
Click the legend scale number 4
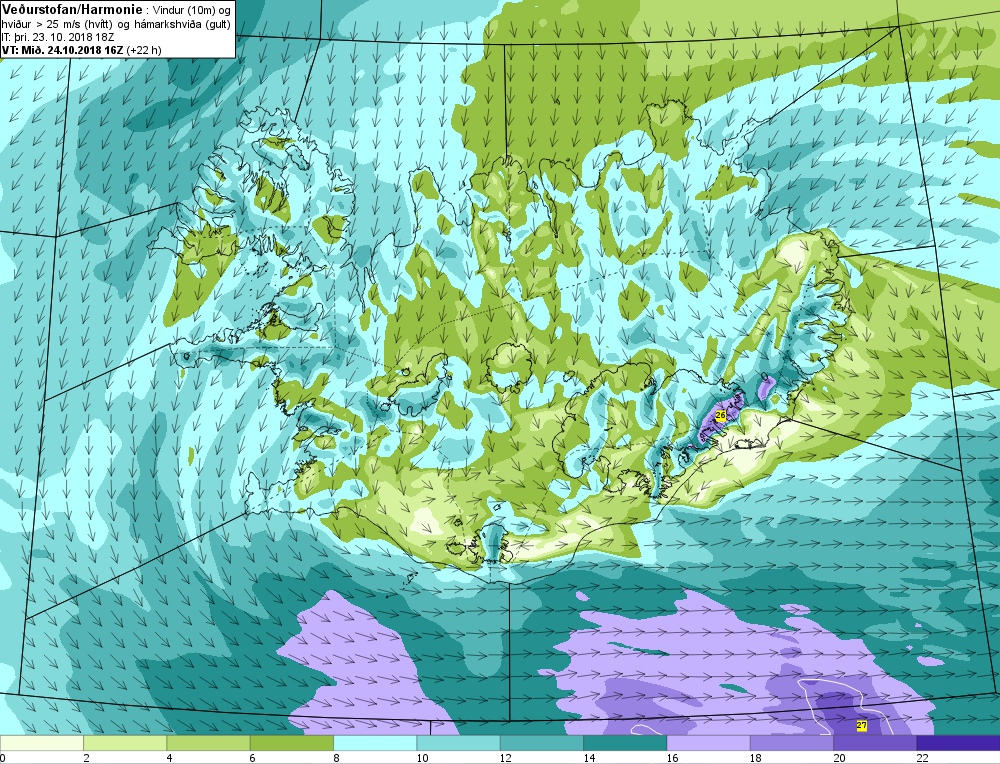pyautogui.click(x=169, y=758)
